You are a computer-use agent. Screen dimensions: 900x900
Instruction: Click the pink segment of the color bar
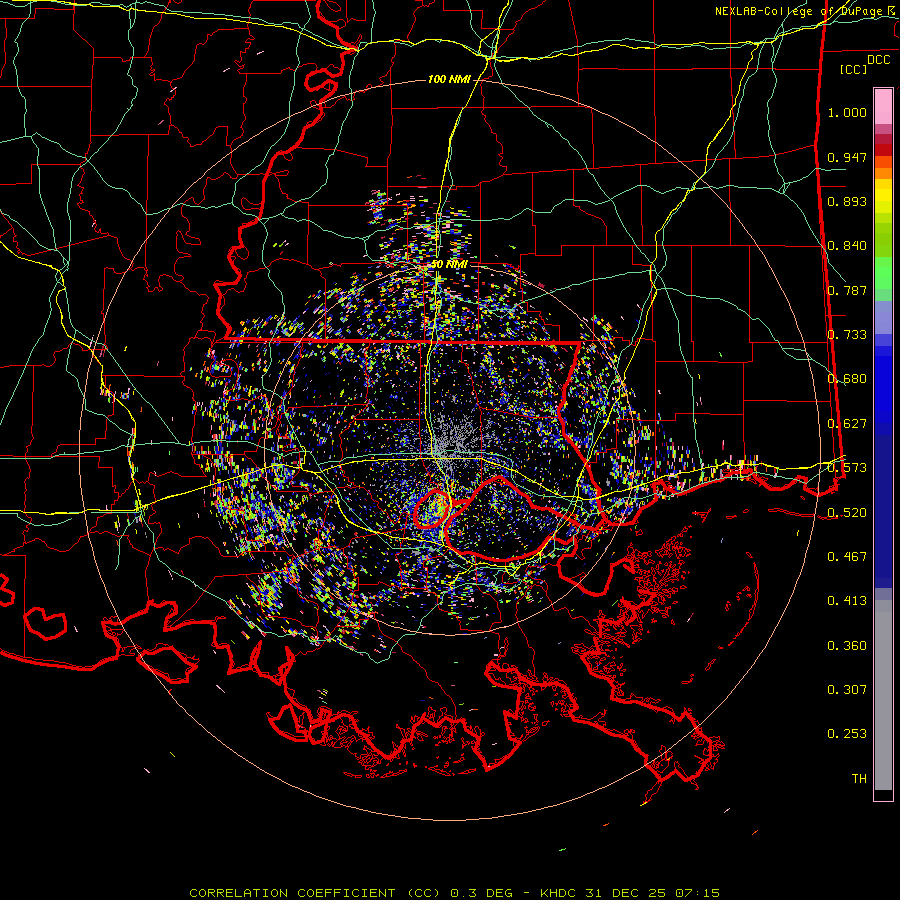click(x=883, y=107)
